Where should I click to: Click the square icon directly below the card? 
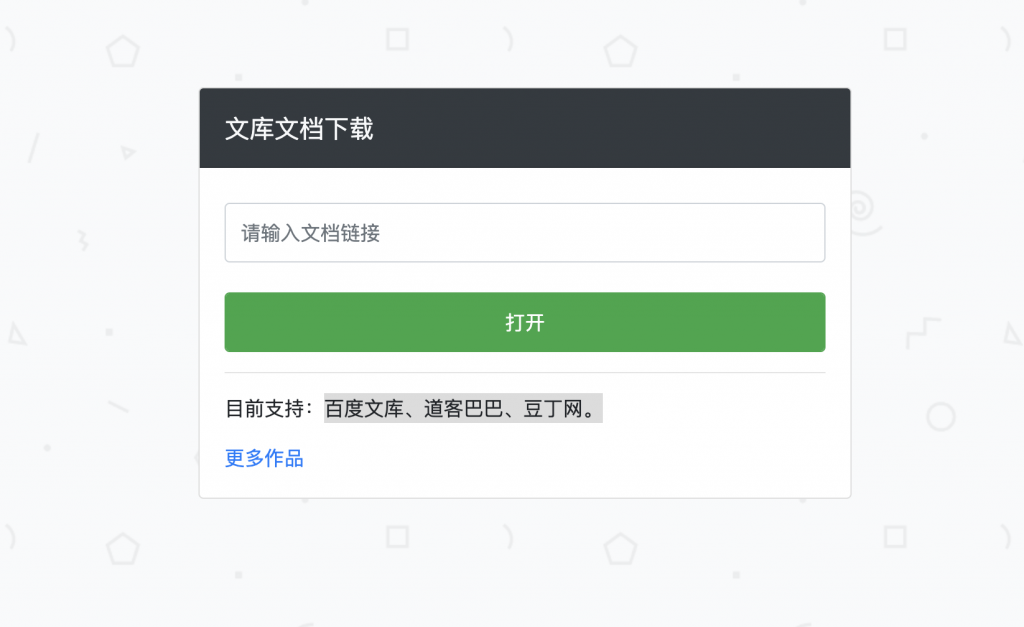[398, 537]
